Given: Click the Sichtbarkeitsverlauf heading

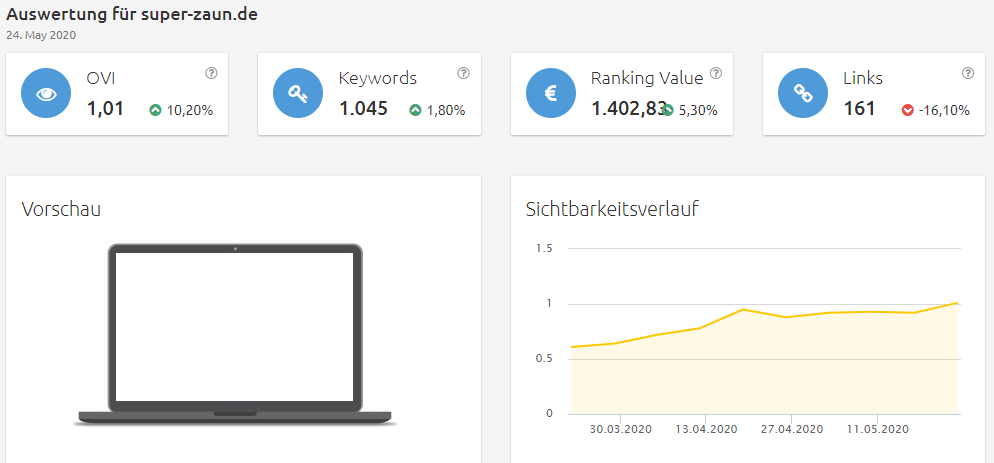Looking at the screenshot, I should [612, 209].
